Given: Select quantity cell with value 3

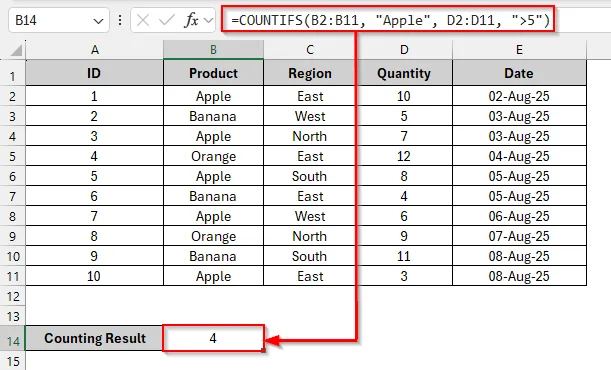Looking at the screenshot, I should click(404, 276).
